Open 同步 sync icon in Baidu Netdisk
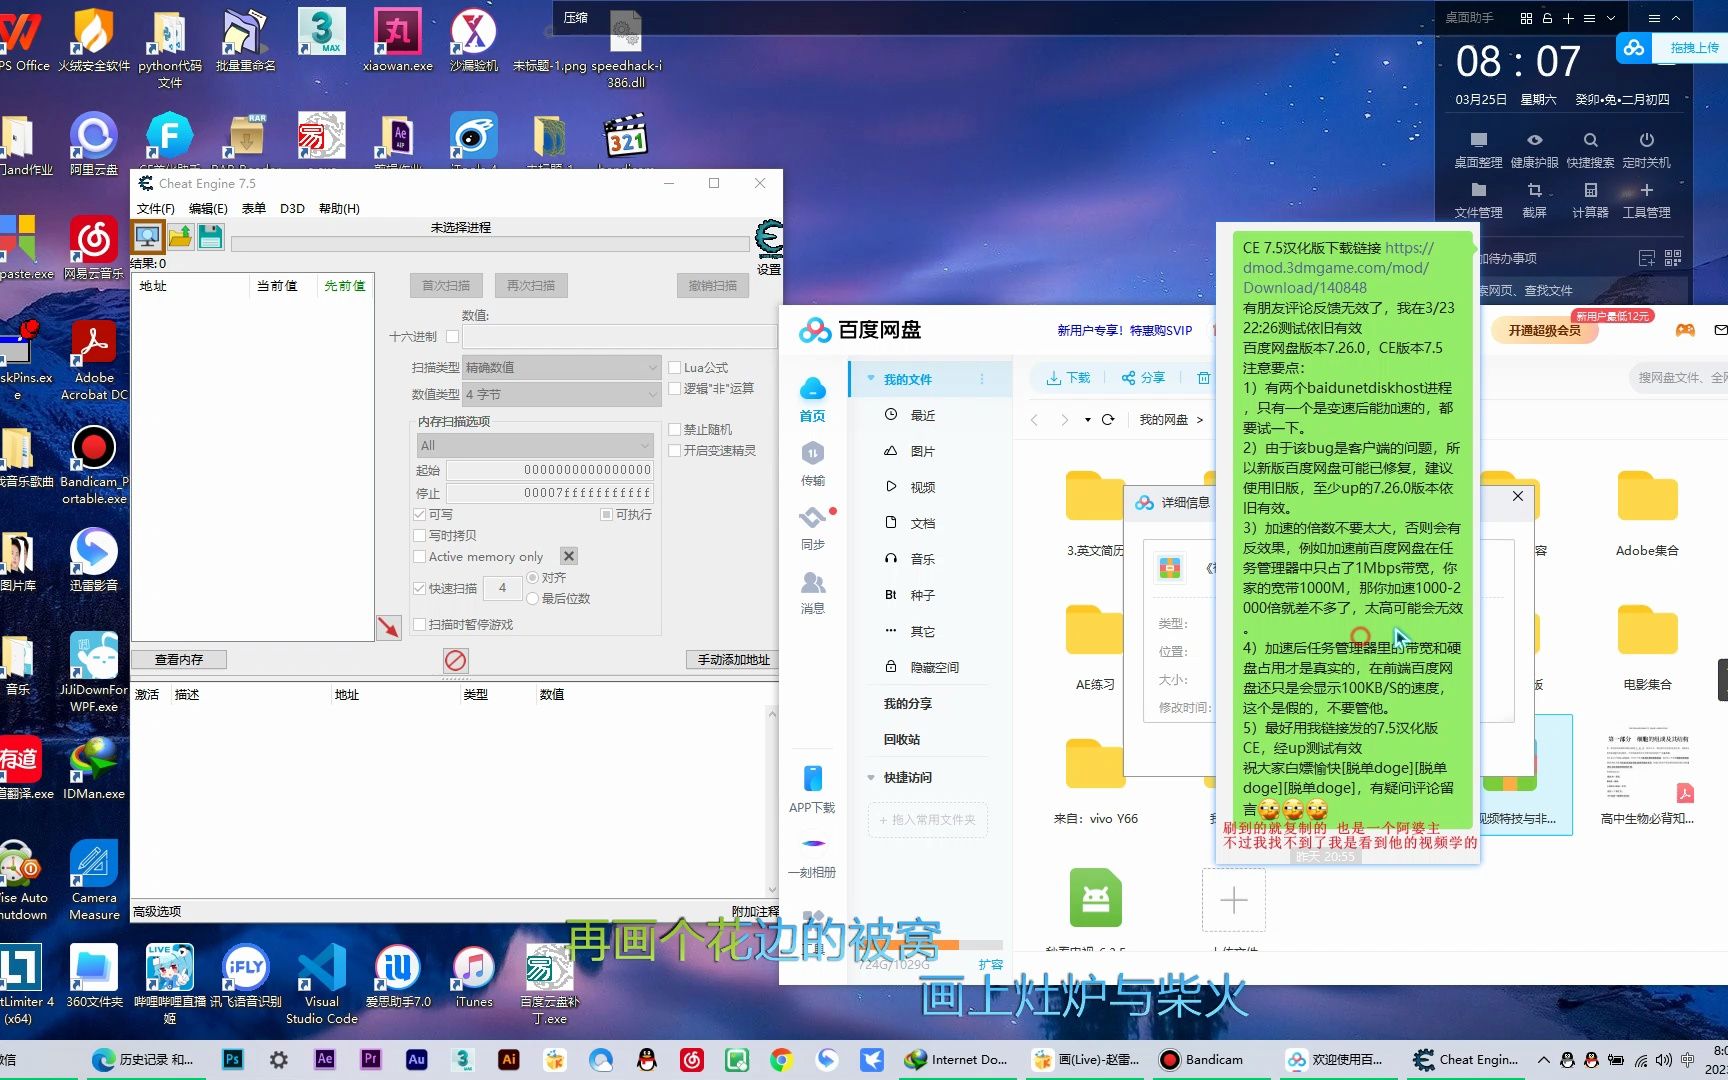The image size is (1728, 1080). [813, 528]
